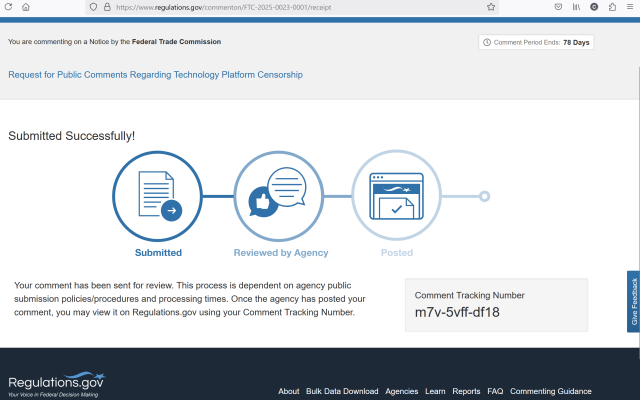
Task: Click the Posted step window icon
Action: click(x=397, y=196)
